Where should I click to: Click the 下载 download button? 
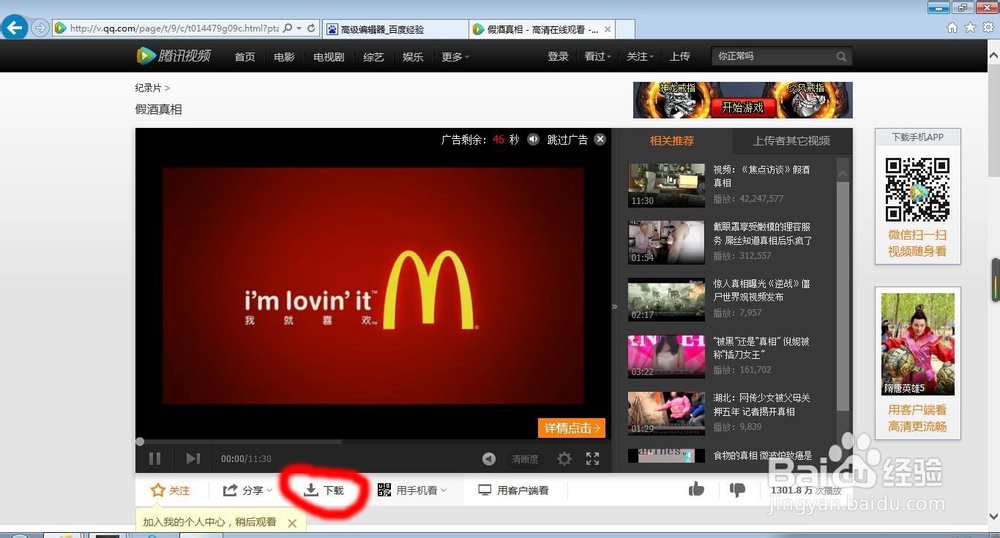[323, 490]
